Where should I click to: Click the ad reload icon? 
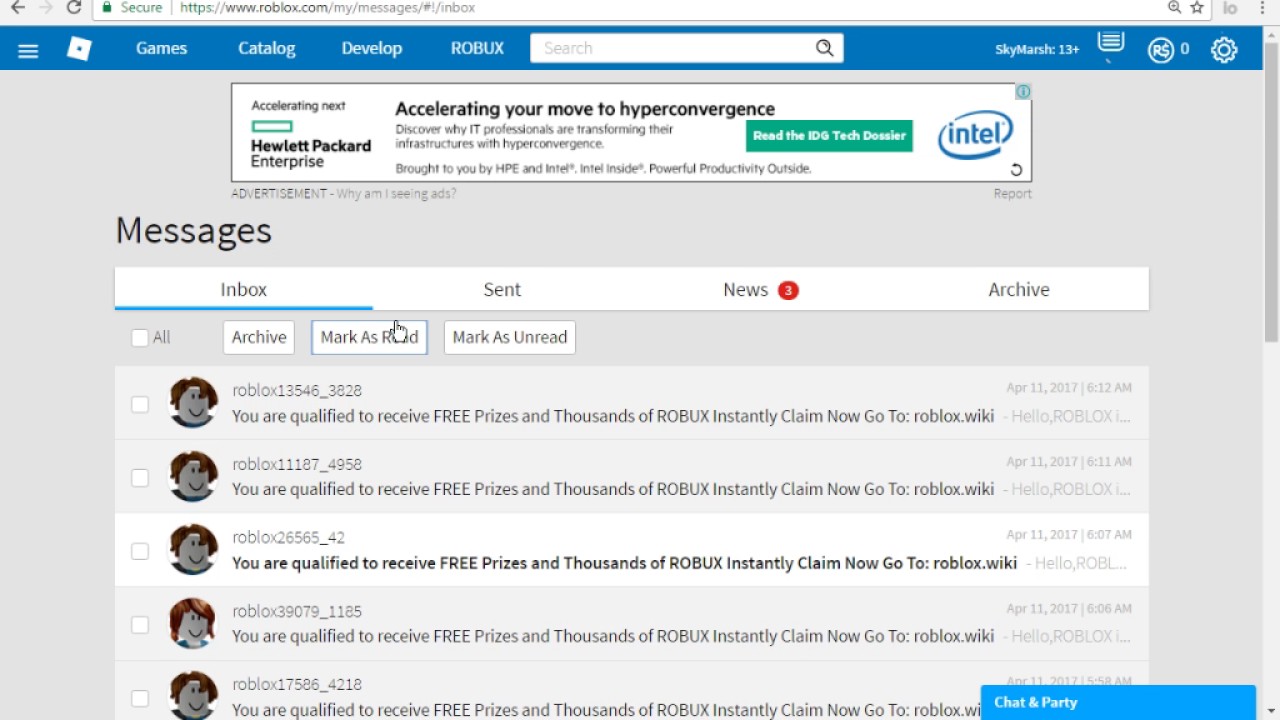point(1016,170)
